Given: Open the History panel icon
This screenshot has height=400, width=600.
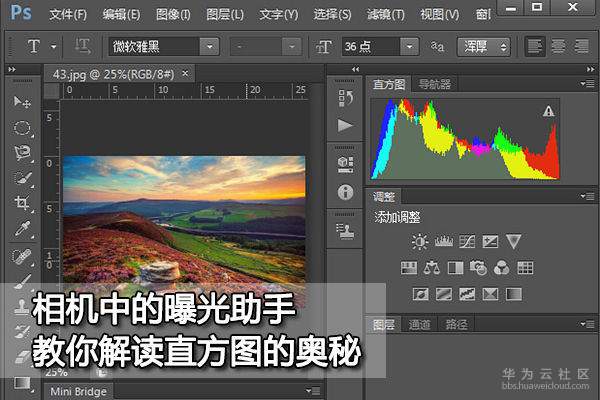Looking at the screenshot, I should pos(345,98).
